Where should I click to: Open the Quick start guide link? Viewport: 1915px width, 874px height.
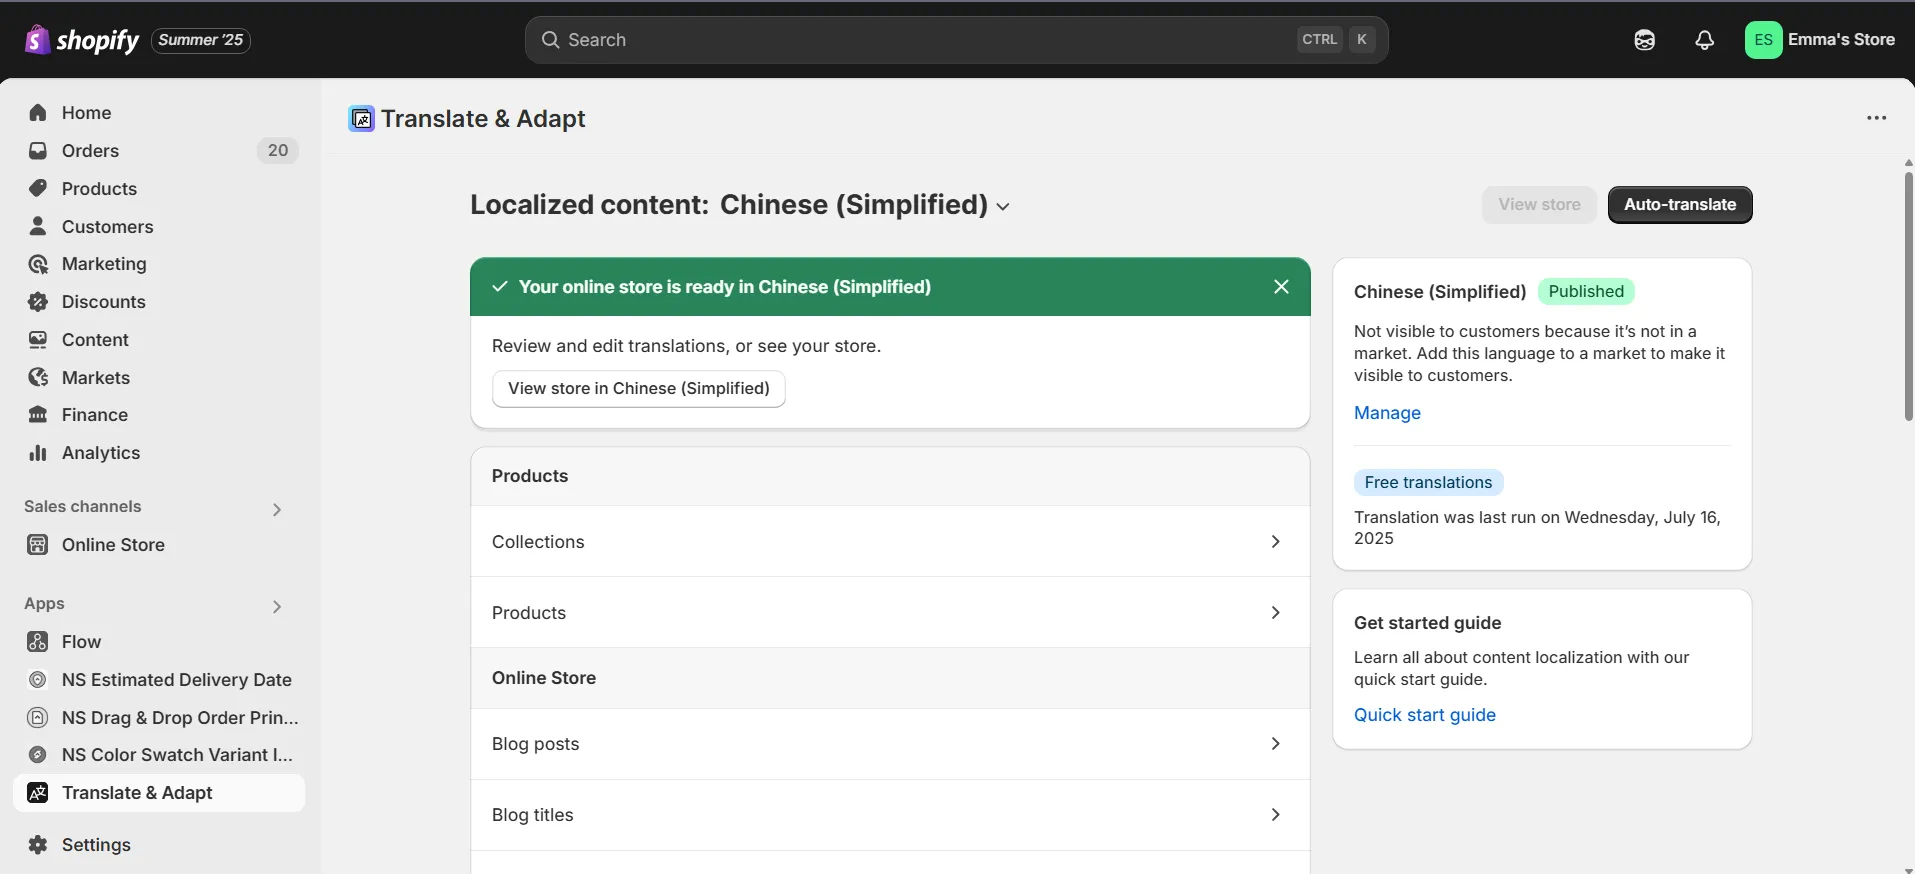pyautogui.click(x=1425, y=715)
